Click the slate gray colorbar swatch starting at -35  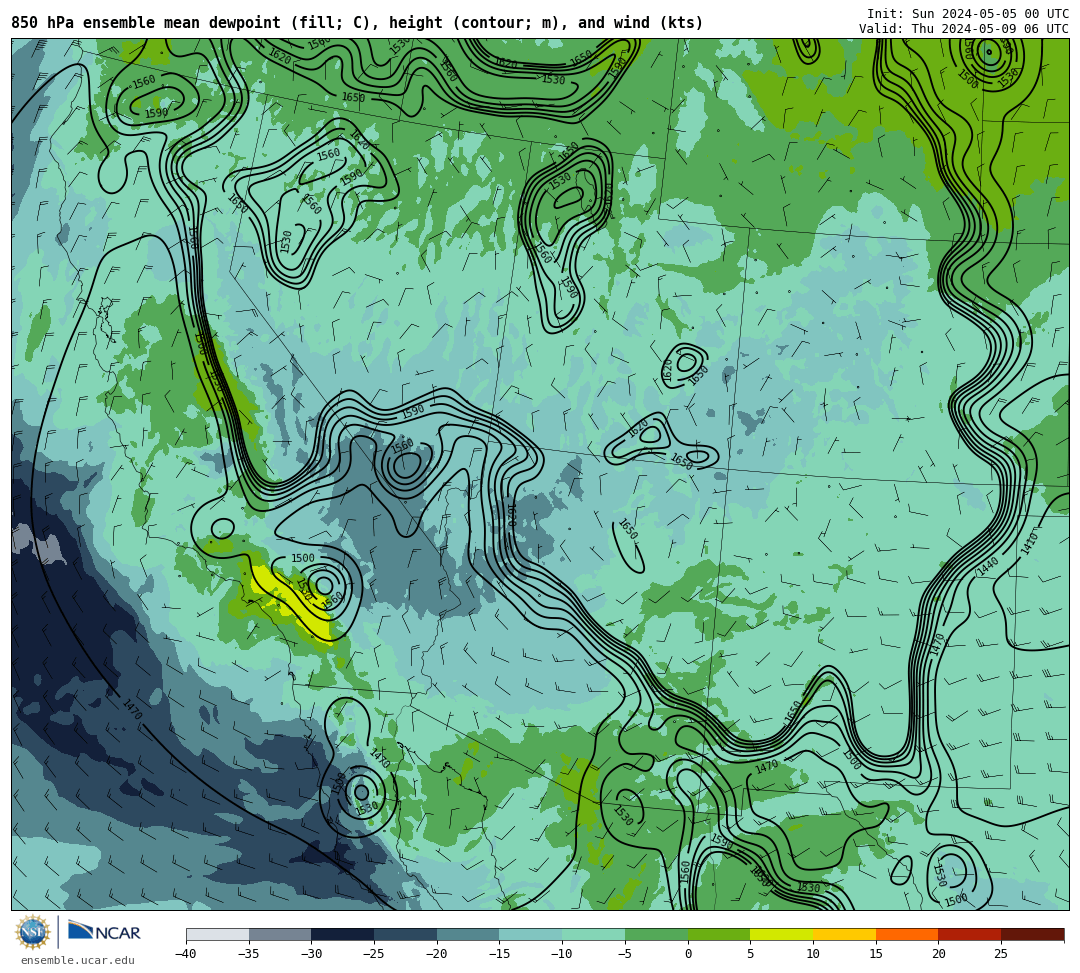point(280,934)
